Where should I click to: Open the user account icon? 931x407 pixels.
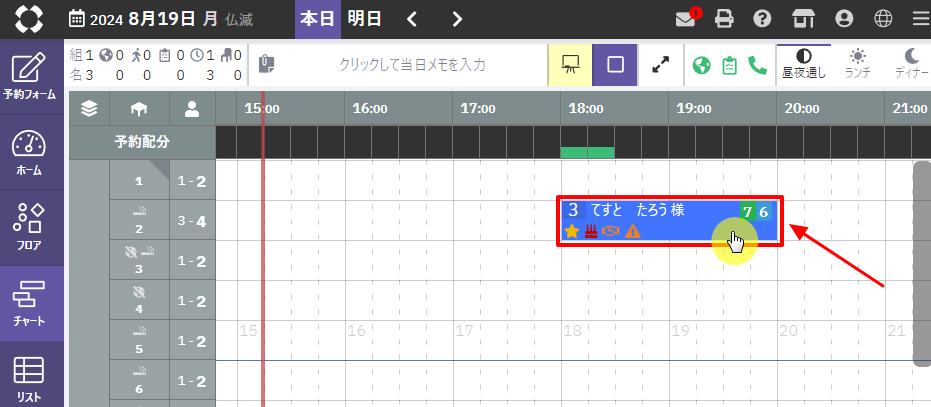tap(843, 19)
